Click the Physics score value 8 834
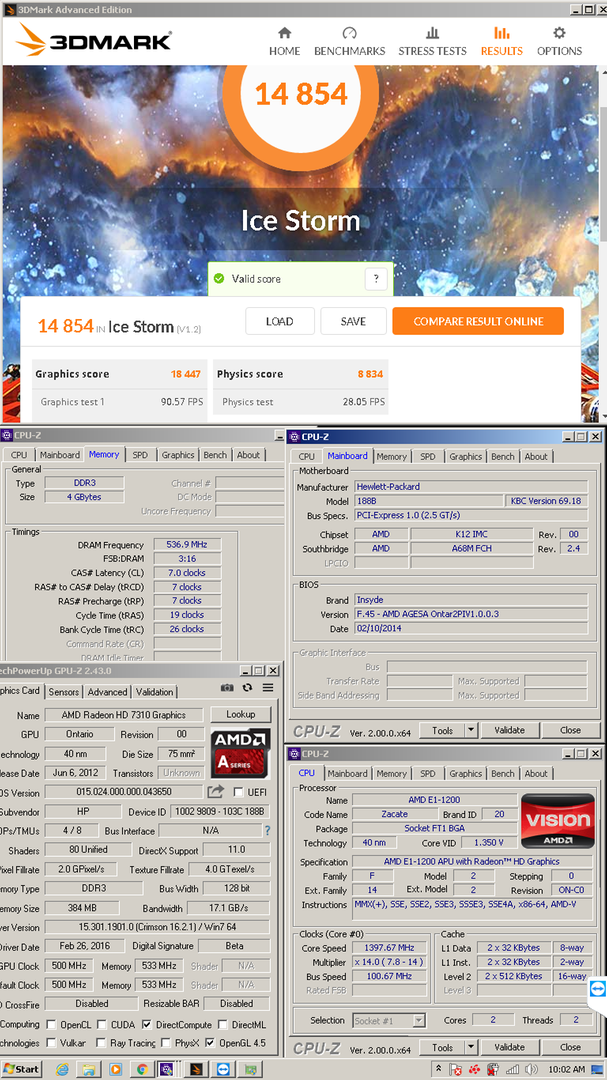607x1080 pixels. point(370,374)
